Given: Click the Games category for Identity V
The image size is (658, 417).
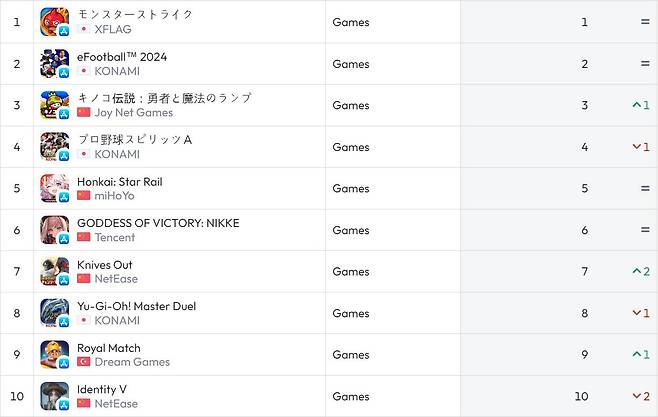Looking at the screenshot, I should click(351, 397).
